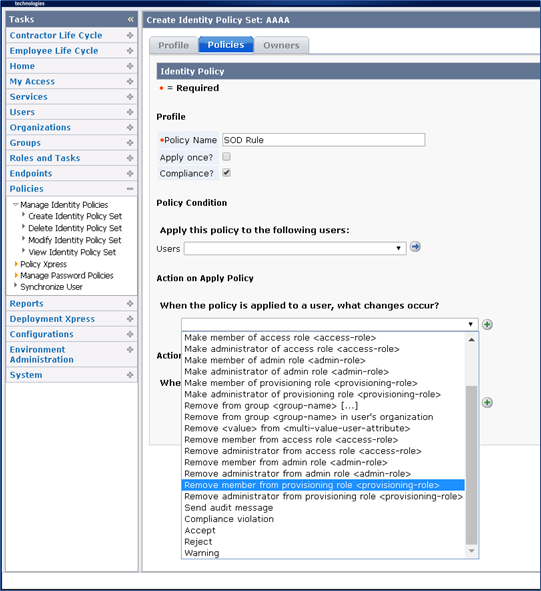The width and height of the screenshot is (541, 591).
Task: Expand Organizations plus icon
Action: (130, 127)
